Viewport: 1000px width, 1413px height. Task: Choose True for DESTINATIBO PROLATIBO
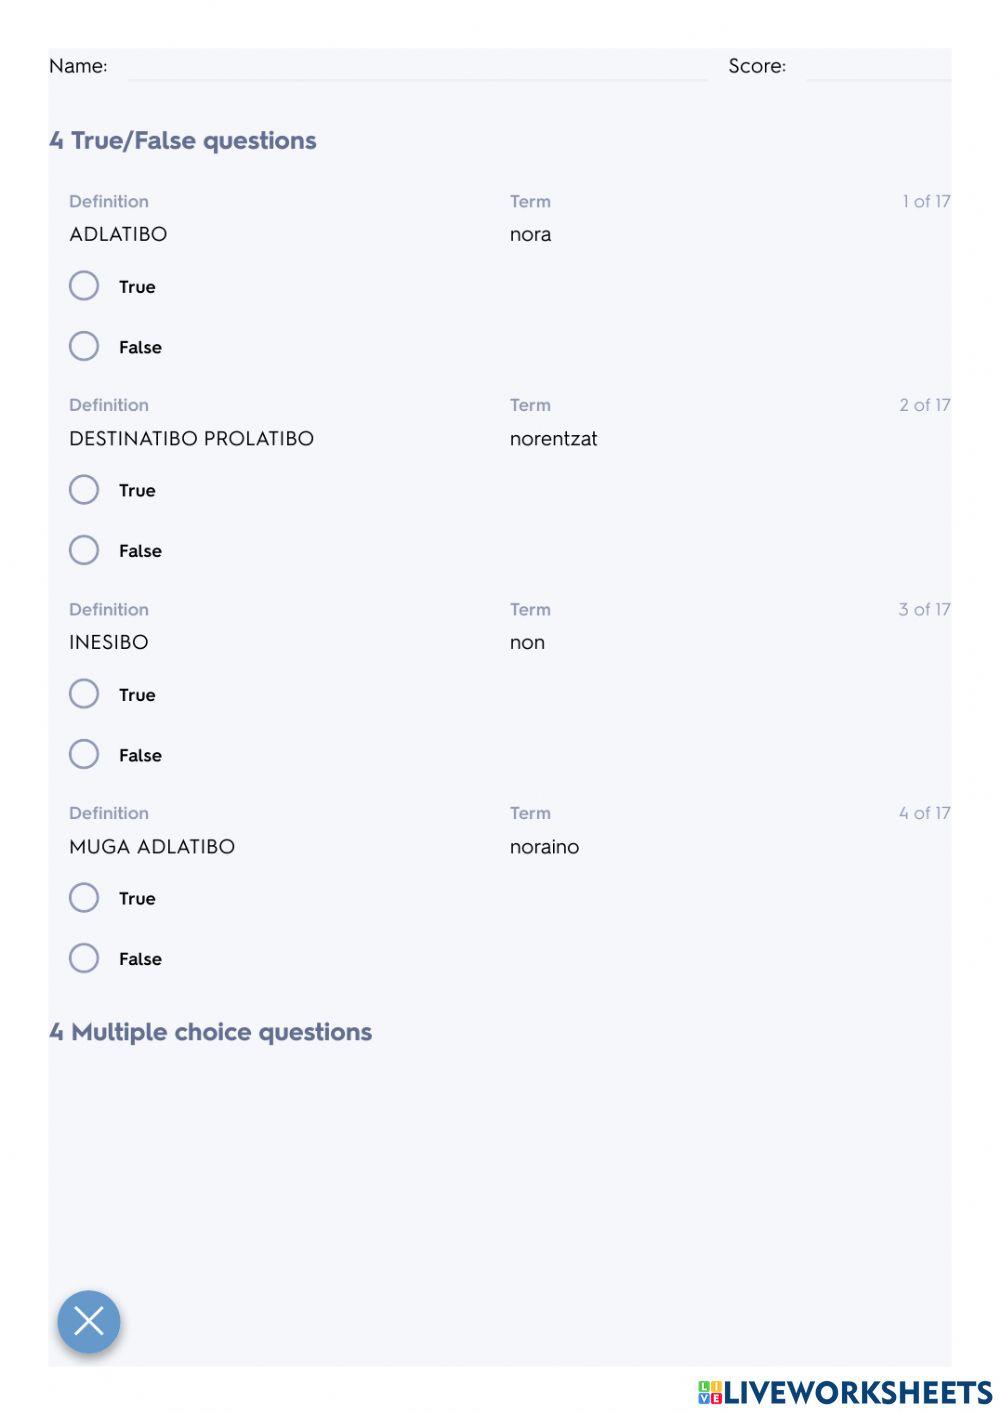(x=84, y=490)
